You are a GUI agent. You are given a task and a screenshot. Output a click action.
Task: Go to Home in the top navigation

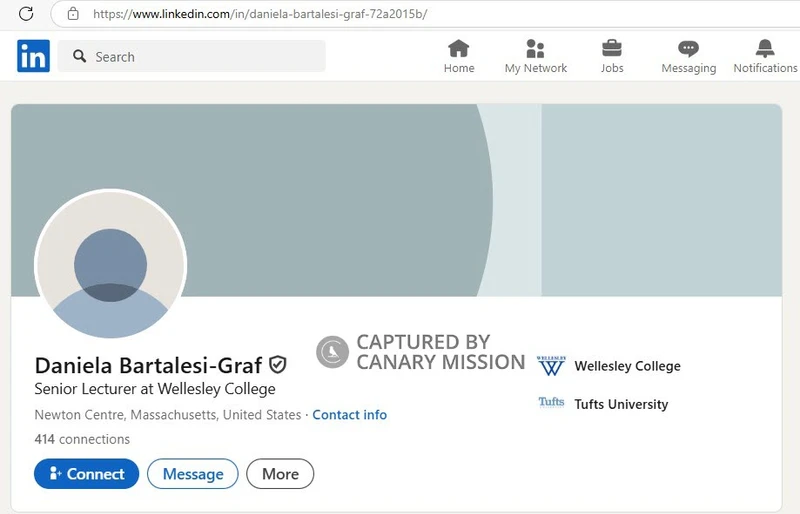[459, 56]
